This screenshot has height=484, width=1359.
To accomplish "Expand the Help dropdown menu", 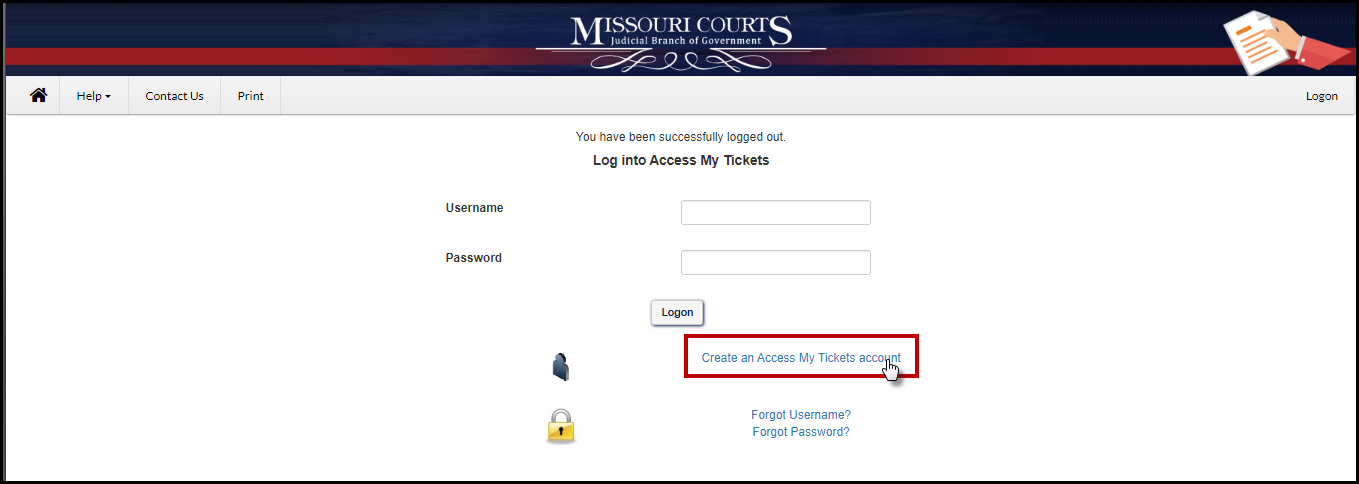I will coord(93,96).
